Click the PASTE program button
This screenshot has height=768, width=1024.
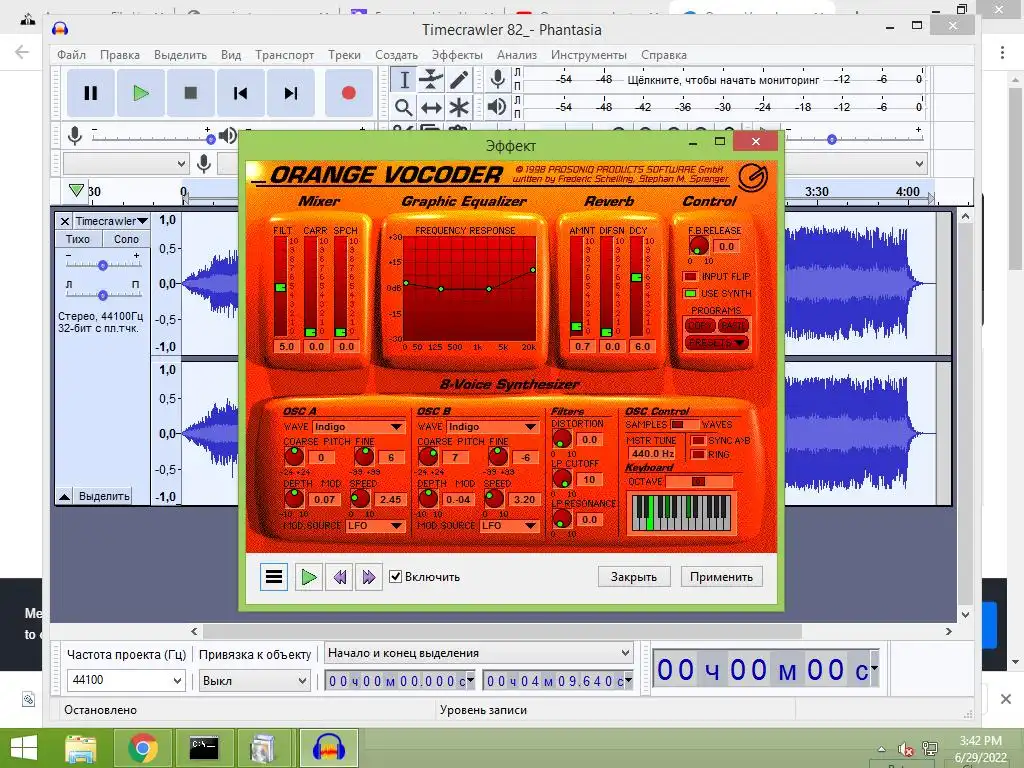[733, 325]
